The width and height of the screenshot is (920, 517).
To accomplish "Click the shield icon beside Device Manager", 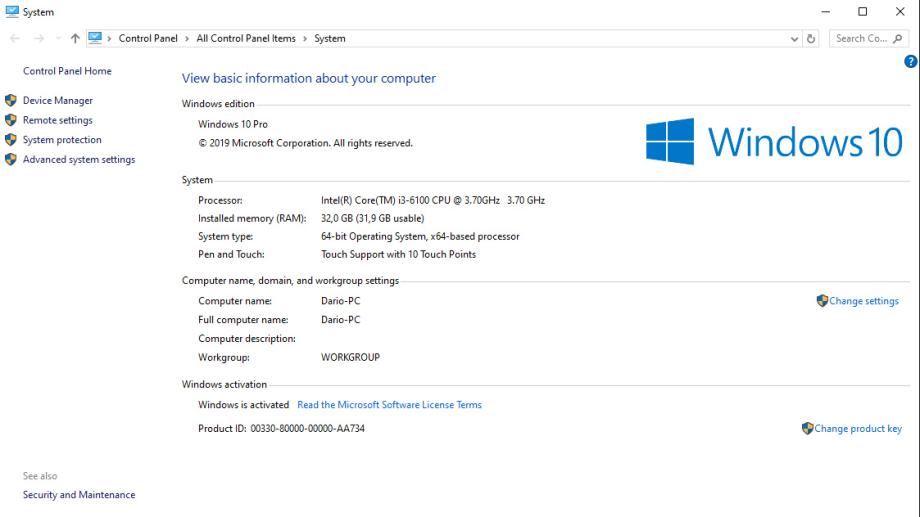I will coord(11,101).
